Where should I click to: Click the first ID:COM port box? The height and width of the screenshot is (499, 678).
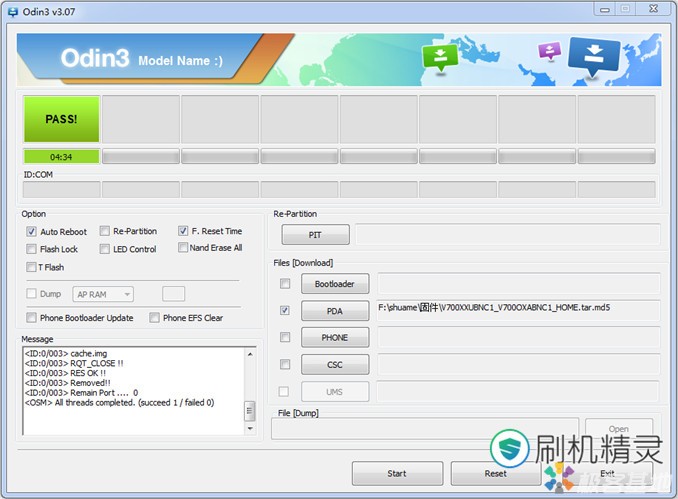pyautogui.click(x=61, y=189)
